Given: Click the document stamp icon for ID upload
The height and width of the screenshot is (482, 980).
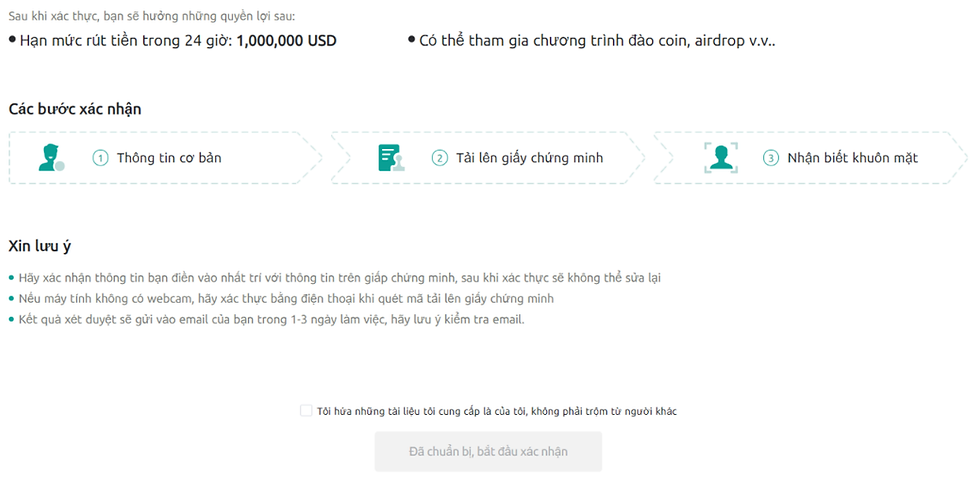Looking at the screenshot, I should (391, 158).
